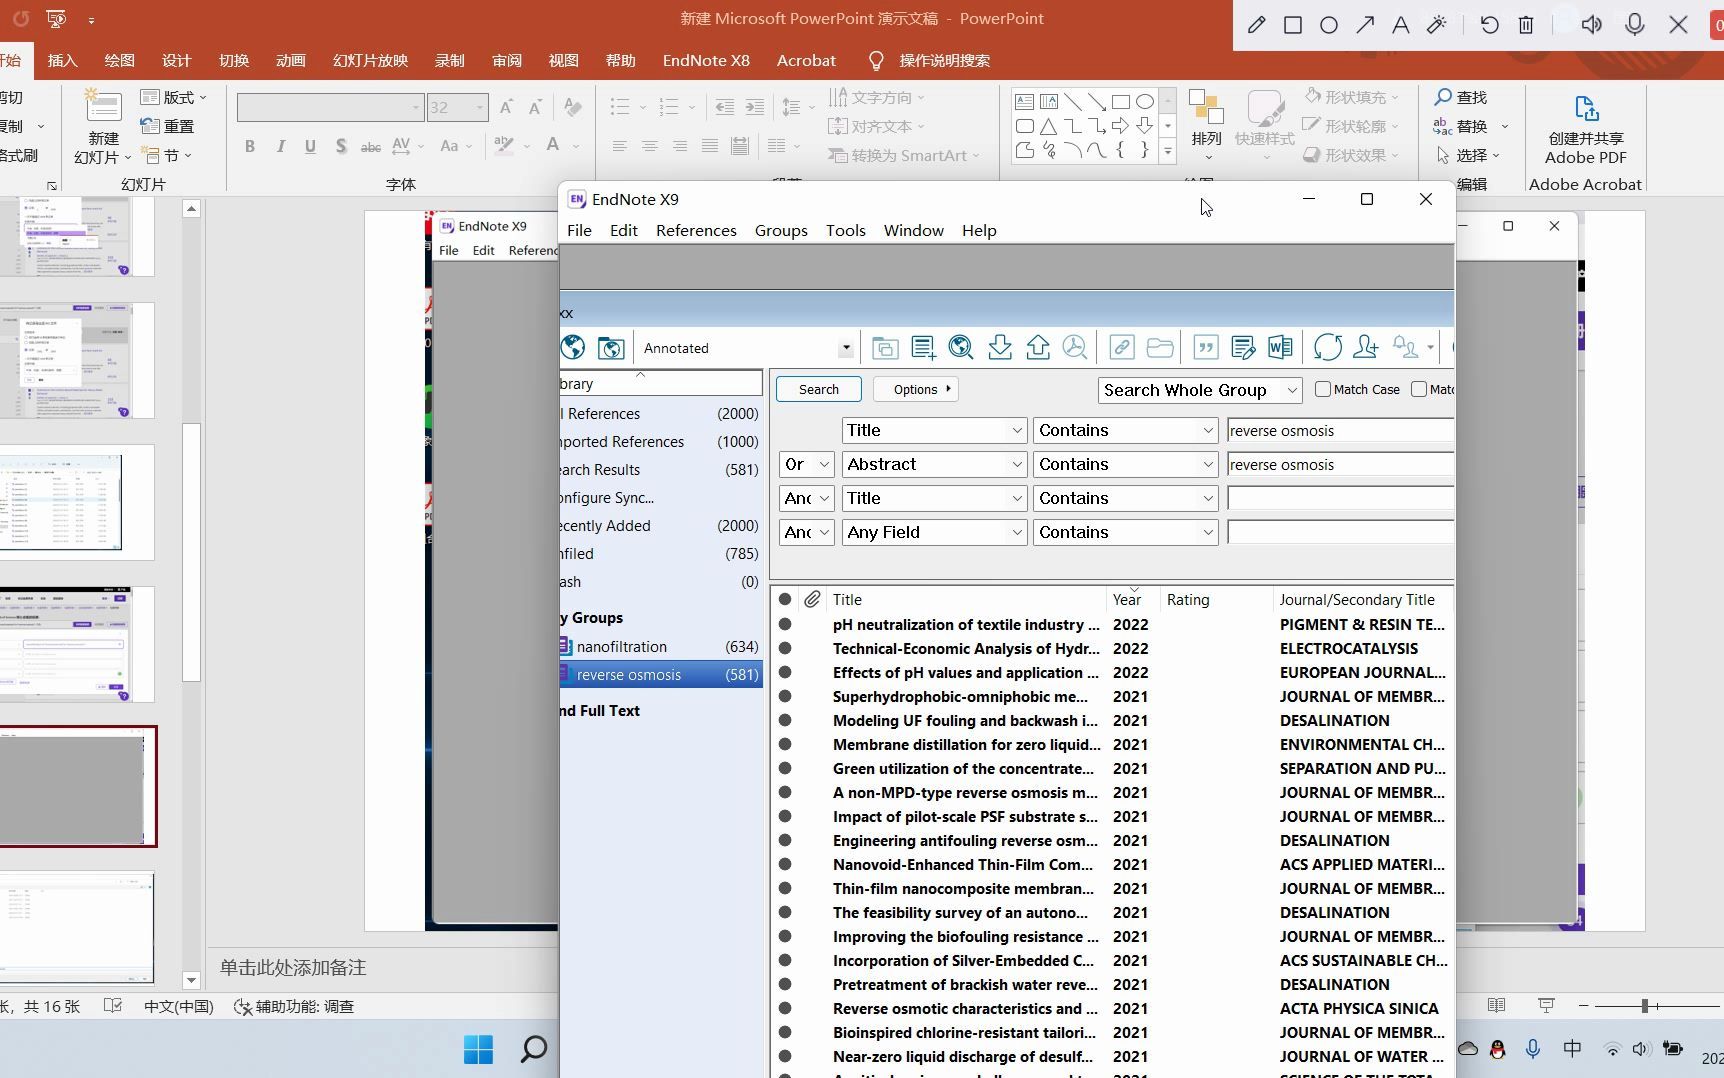Toggle Italic in PowerPoint font group
The image size is (1724, 1078).
tap(281, 146)
